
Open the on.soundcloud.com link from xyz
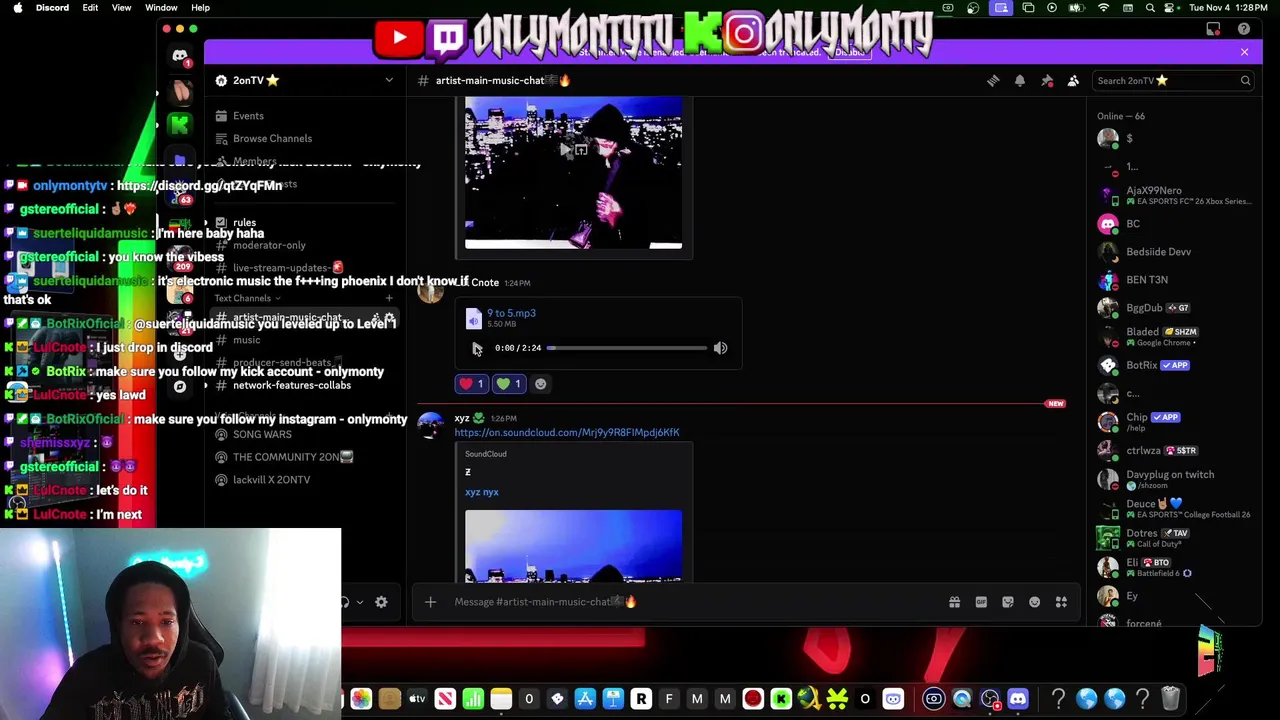coord(567,432)
